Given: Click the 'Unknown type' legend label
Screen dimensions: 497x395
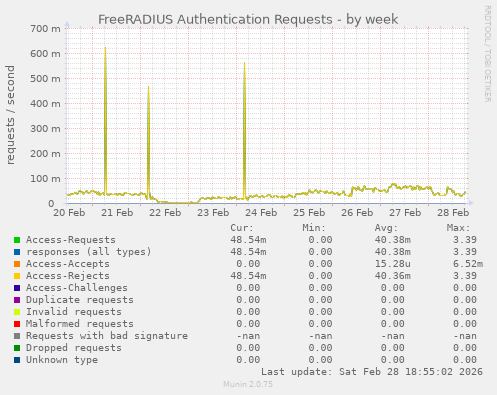Looking at the screenshot, I should 62,360.
